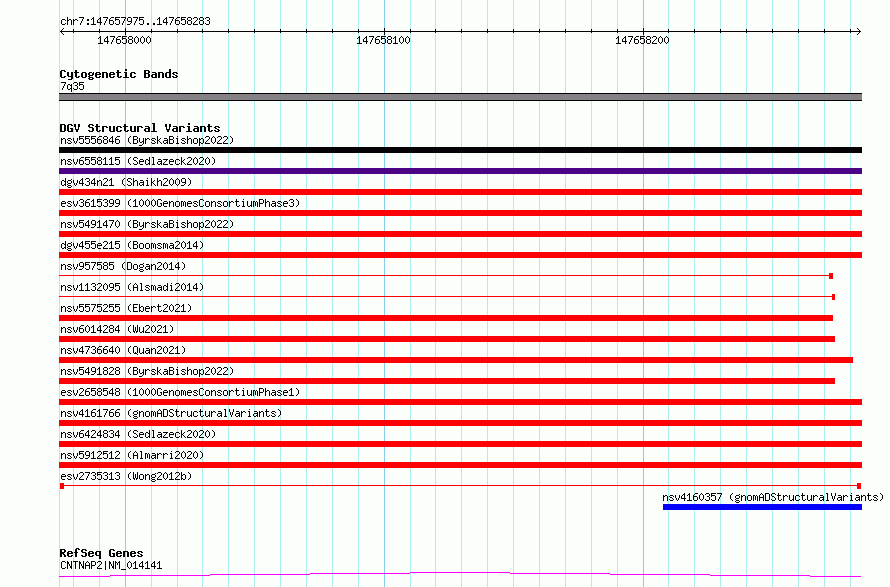Screen dimensions: 890x587
Task: Click end marker of nsv957585 variant line
Action: (831, 276)
